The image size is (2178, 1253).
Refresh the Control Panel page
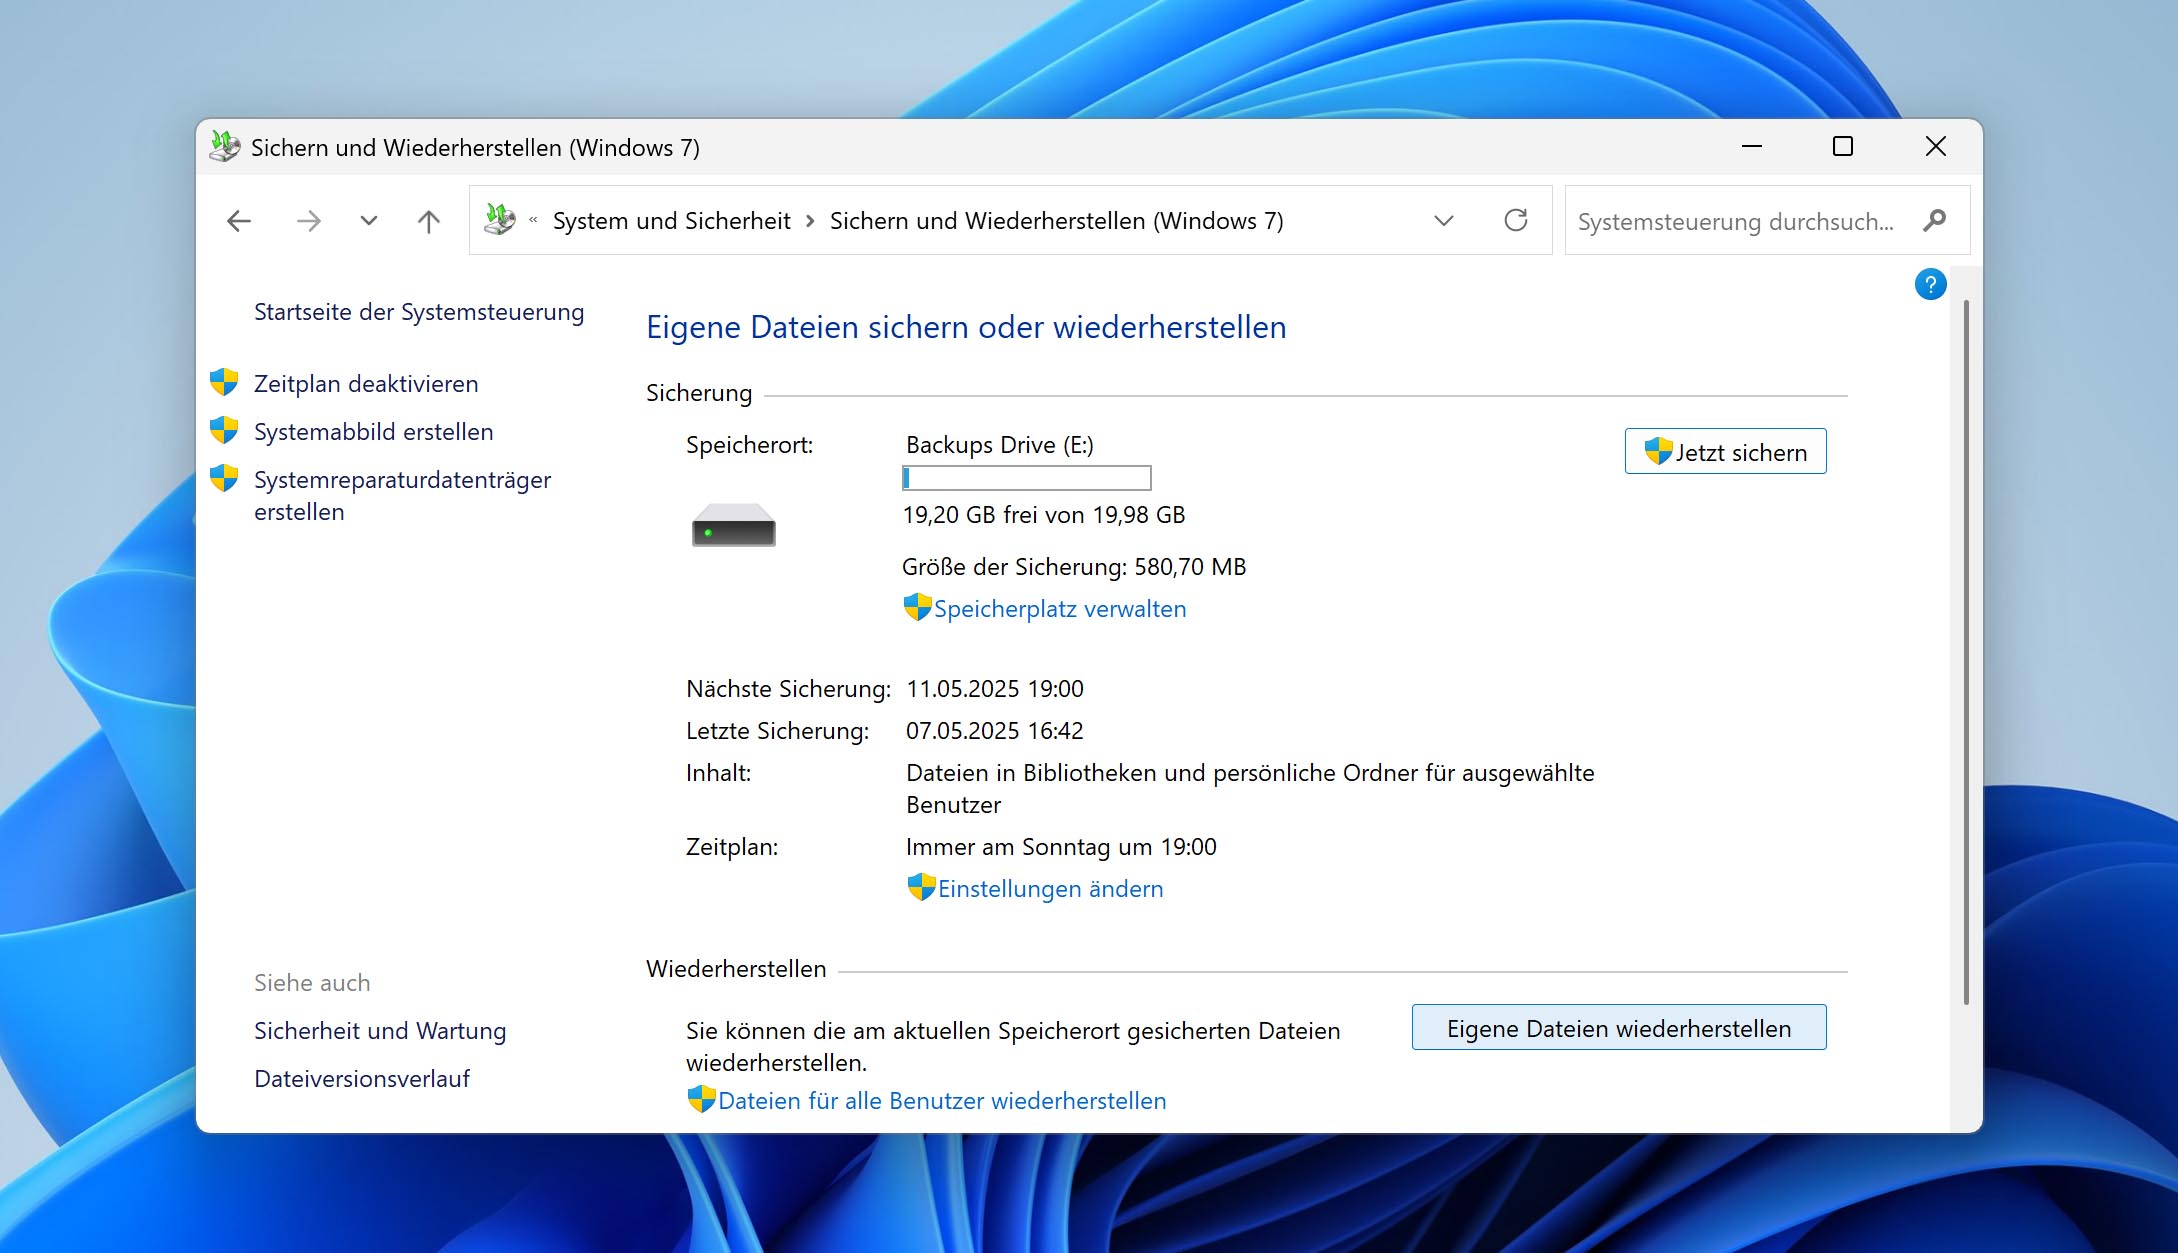pyautogui.click(x=1516, y=220)
